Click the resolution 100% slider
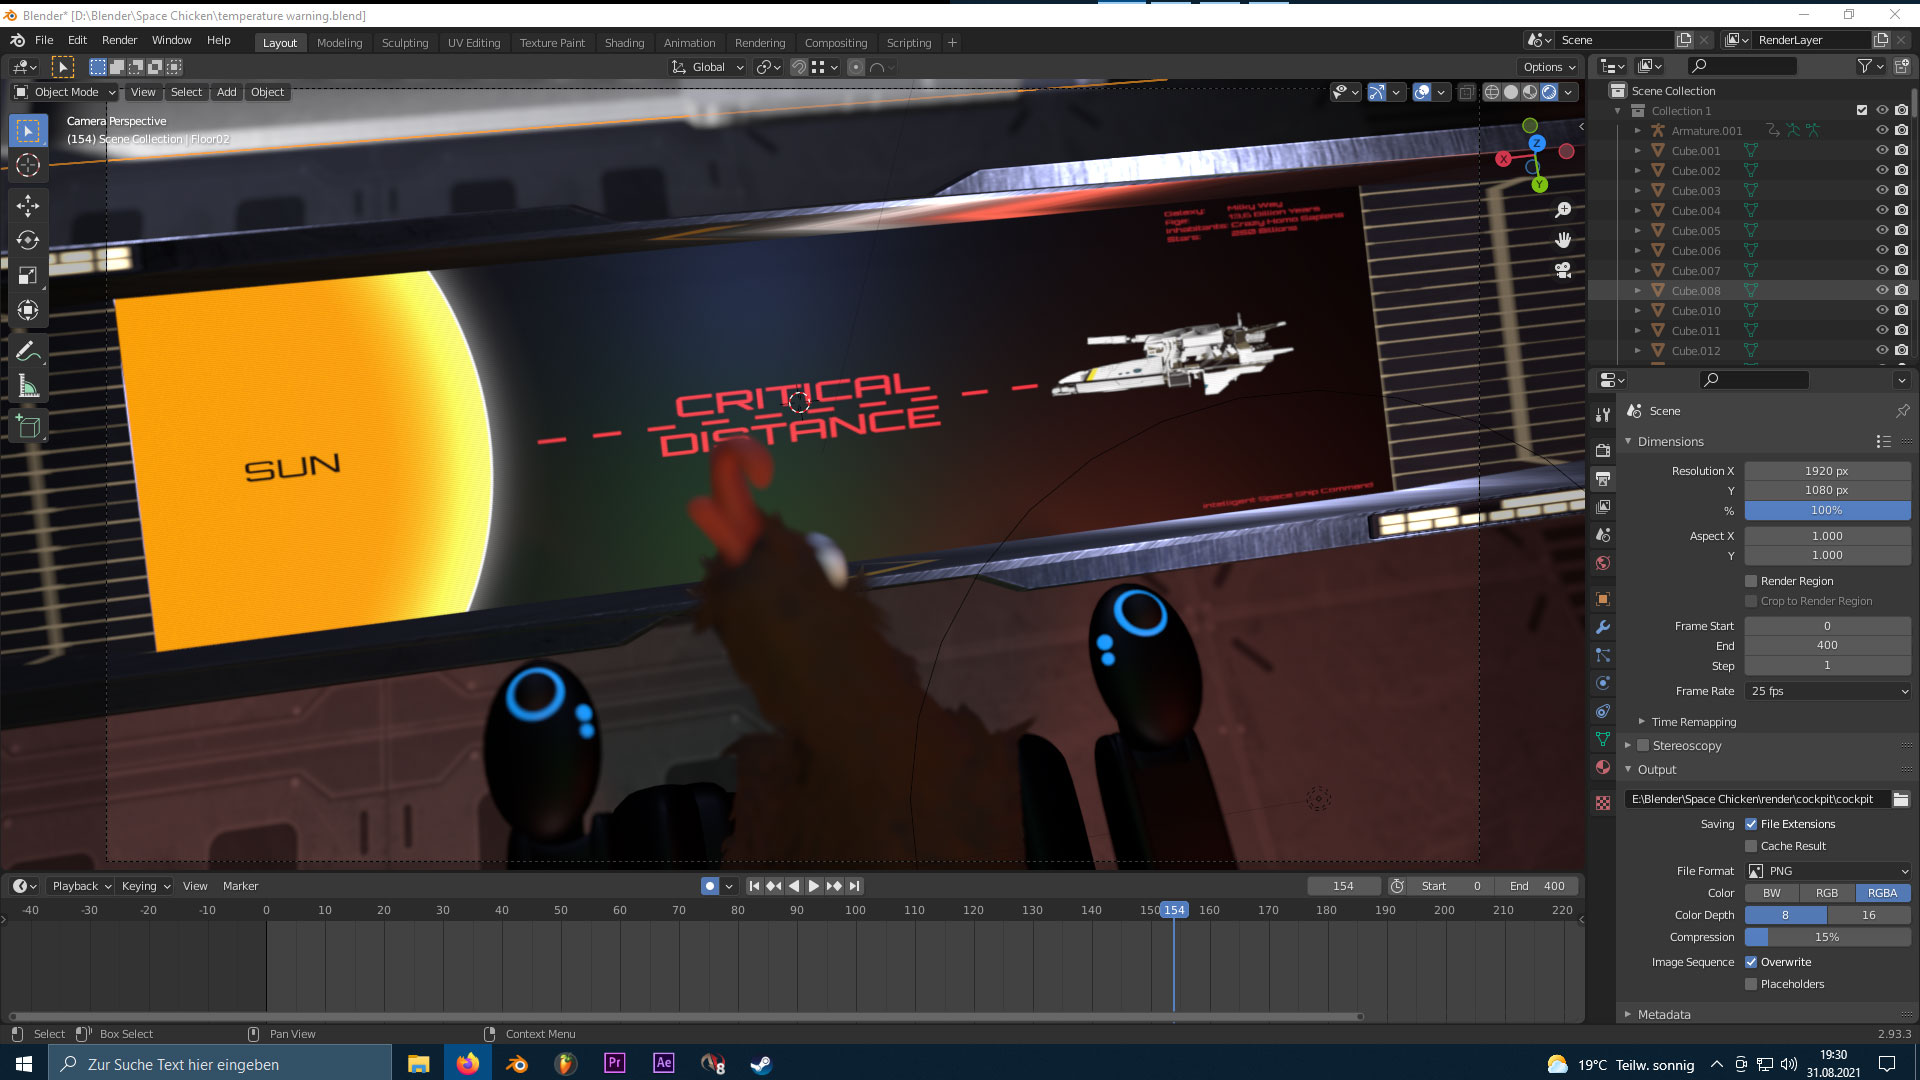 point(1828,511)
